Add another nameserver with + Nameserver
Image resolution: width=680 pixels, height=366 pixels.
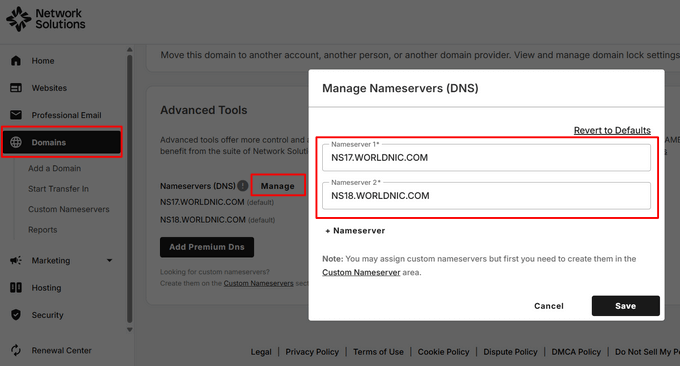coord(355,231)
